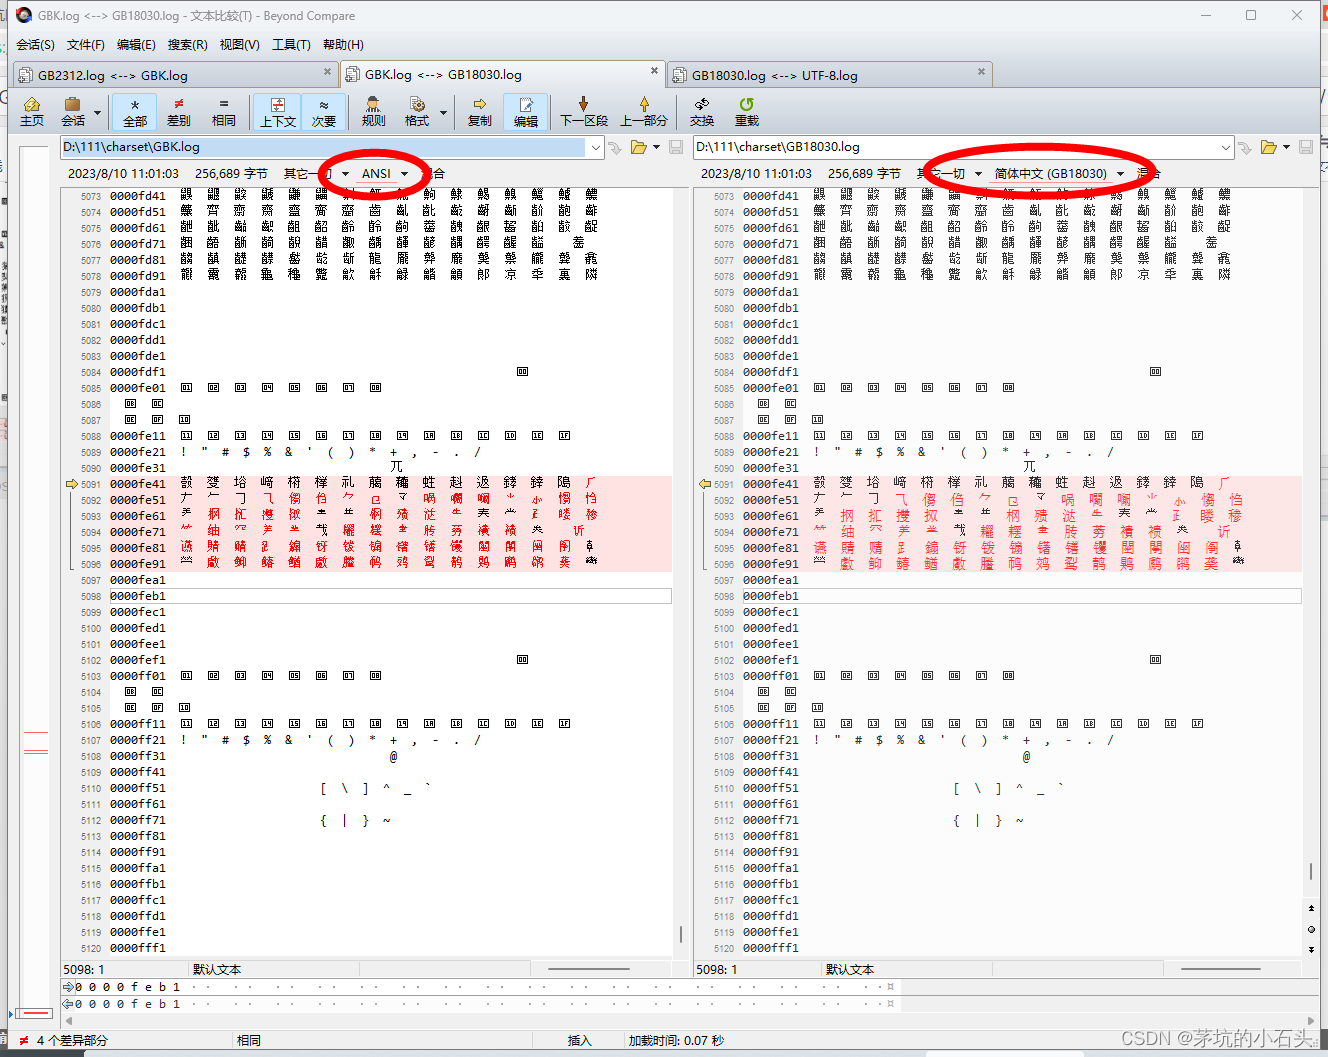Click the difference overview thumbnail map
The image size is (1328, 1057).
click(35, 580)
